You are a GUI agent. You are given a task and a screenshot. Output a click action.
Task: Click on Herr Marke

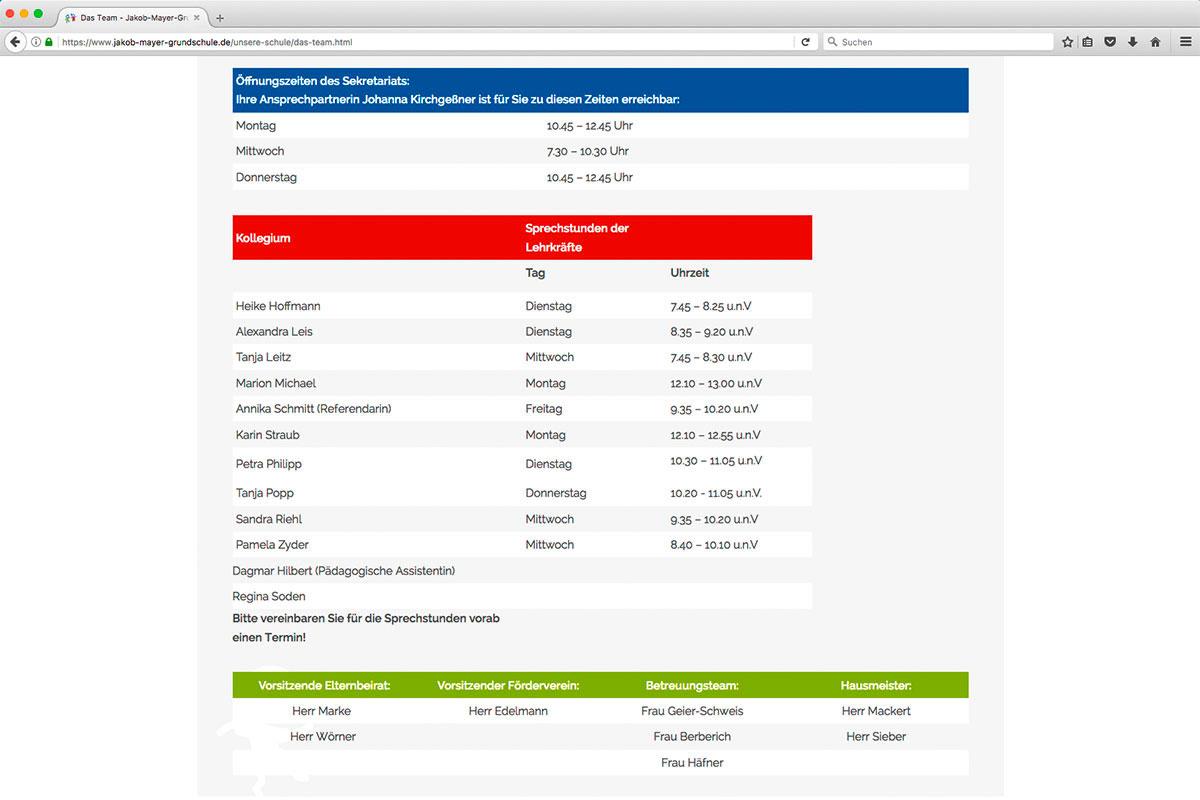click(321, 711)
